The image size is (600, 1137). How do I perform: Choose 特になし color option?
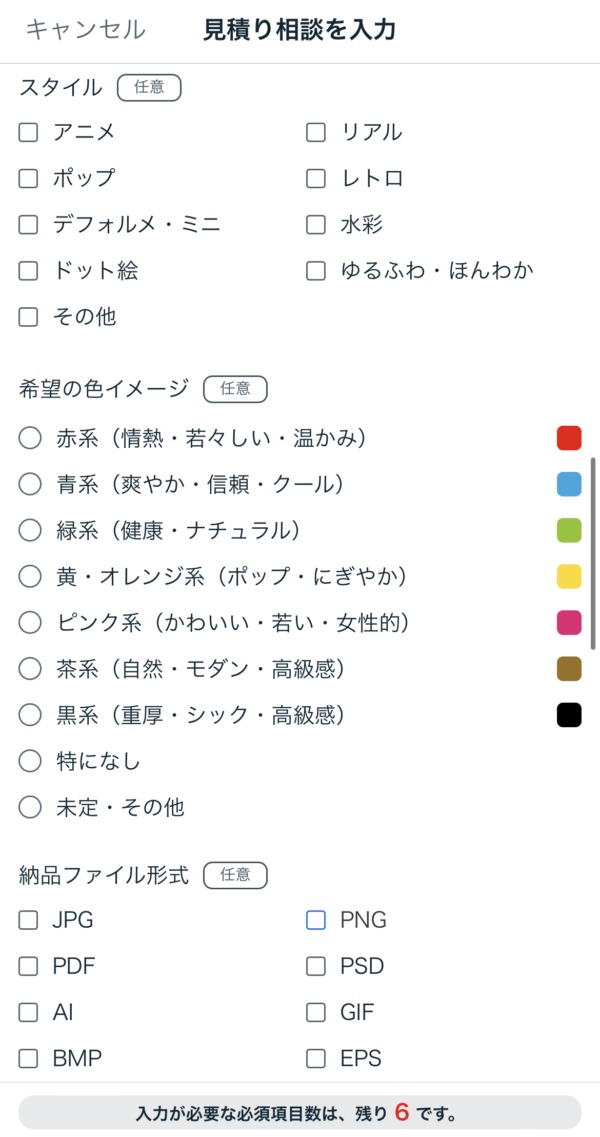tap(30, 761)
